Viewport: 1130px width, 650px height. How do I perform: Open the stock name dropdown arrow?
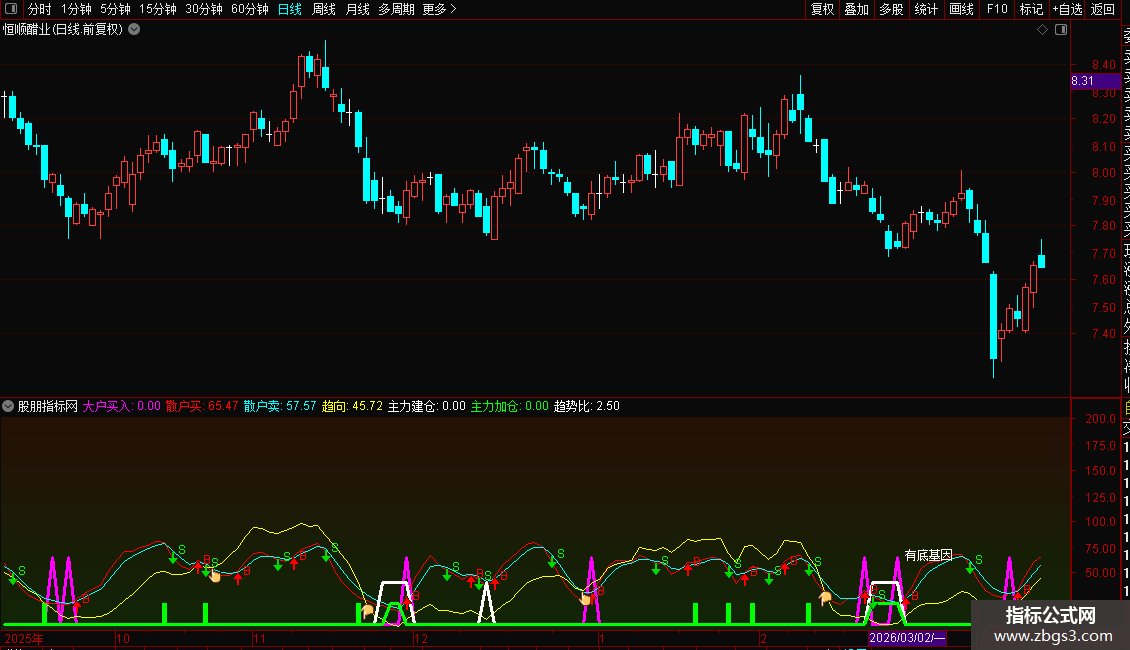pos(134,30)
